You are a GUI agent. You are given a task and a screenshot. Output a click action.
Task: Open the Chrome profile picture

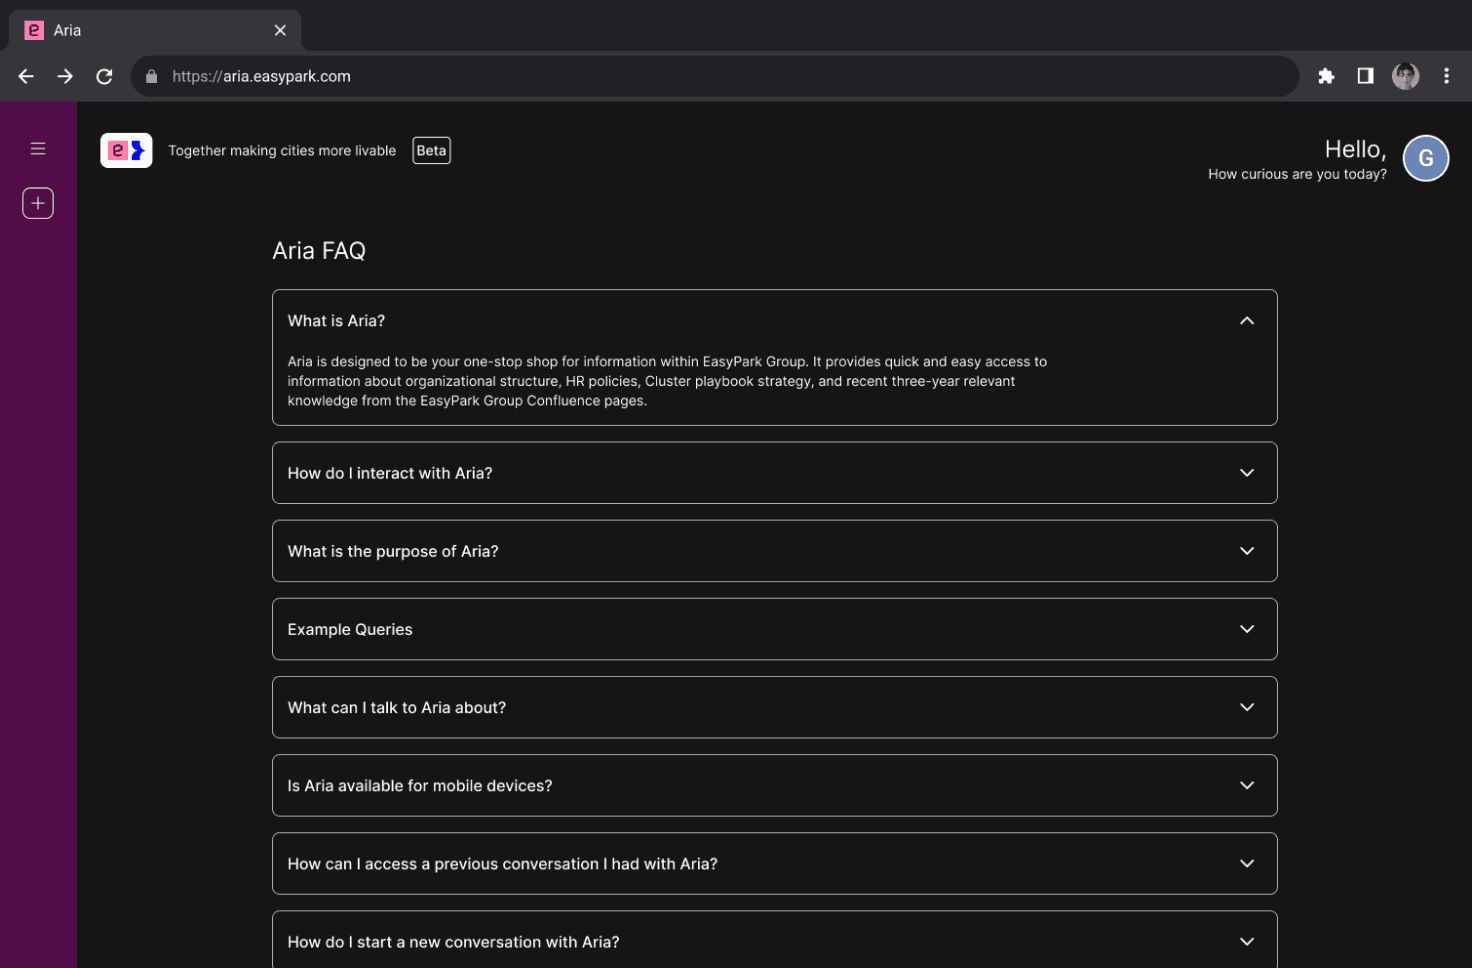(1406, 76)
